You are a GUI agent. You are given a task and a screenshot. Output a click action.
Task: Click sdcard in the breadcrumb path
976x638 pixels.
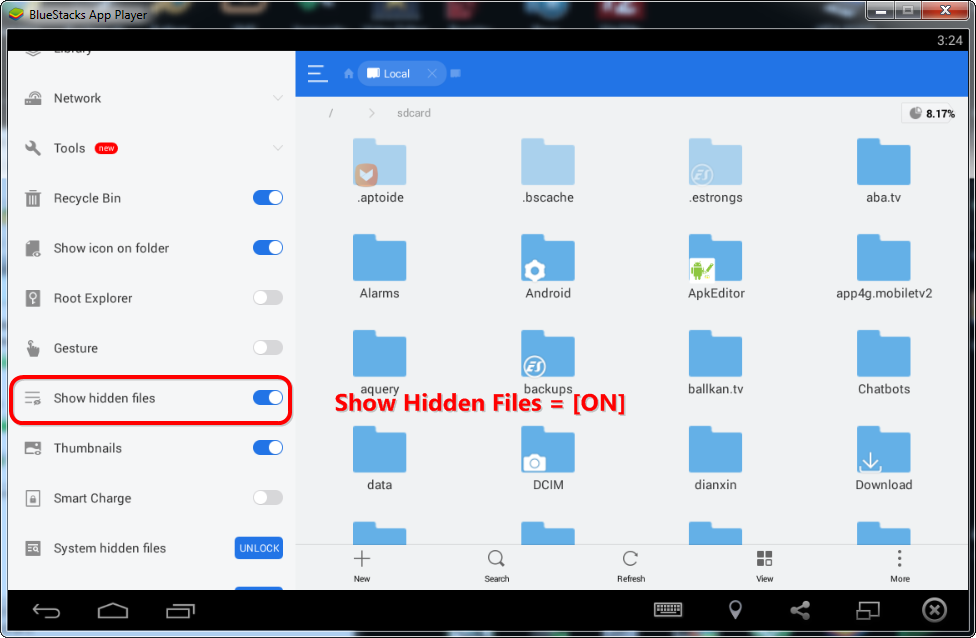pyautogui.click(x=413, y=113)
